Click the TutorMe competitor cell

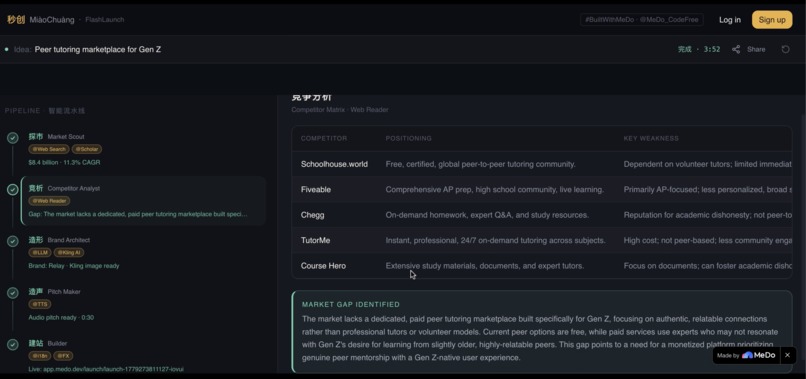pyautogui.click(x=316, y=240)
